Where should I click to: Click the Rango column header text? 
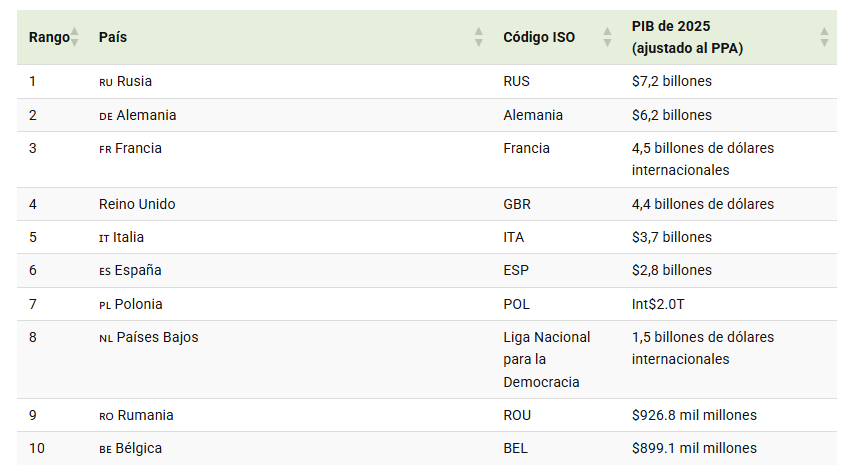(x=48, y=37)
